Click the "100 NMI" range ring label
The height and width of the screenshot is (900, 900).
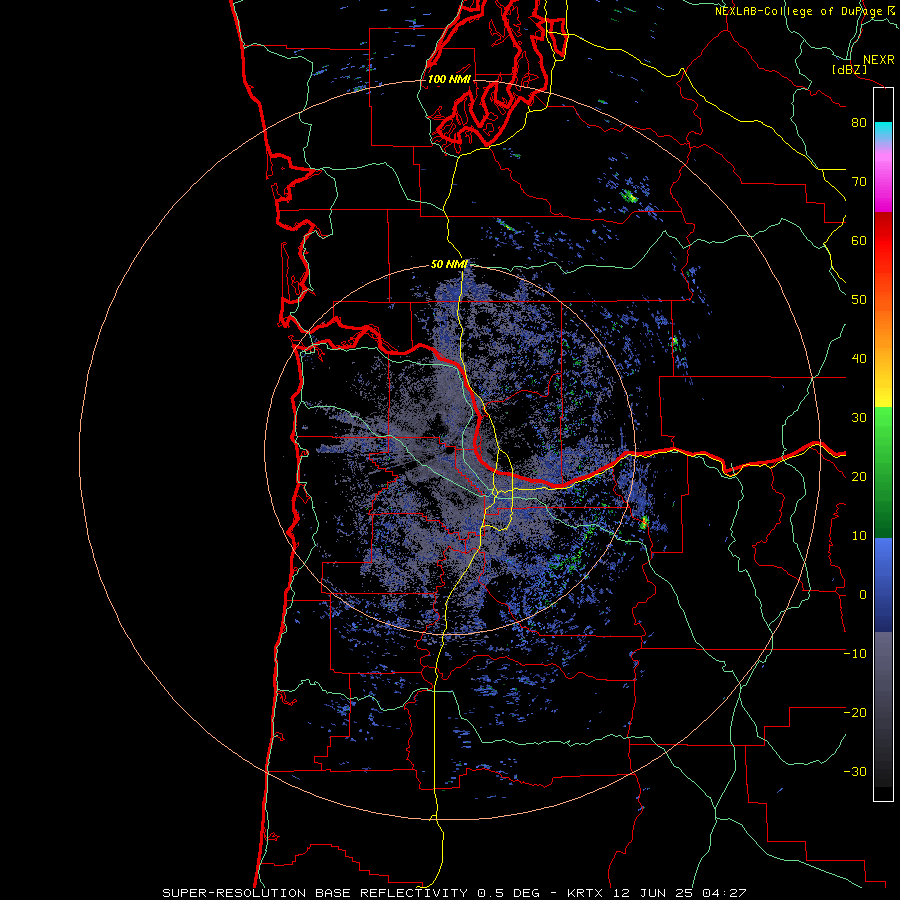pos(449,79)
